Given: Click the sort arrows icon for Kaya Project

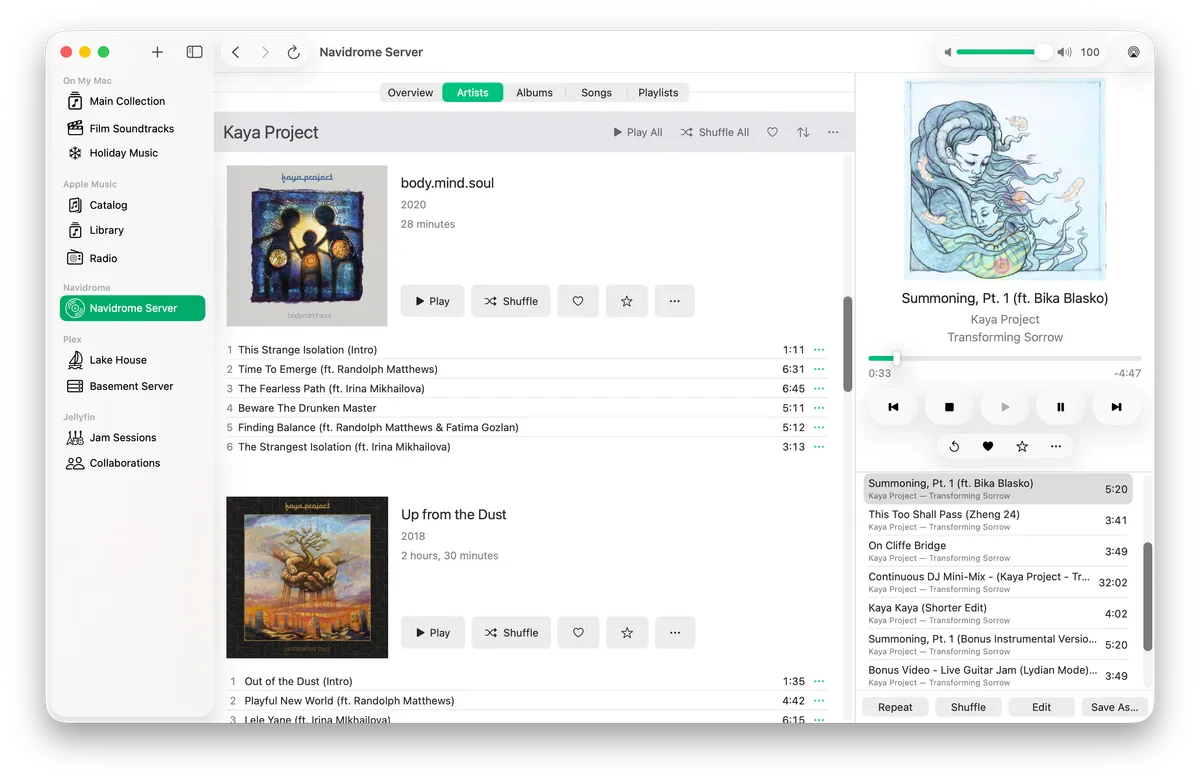Looking at the screenshot, I should (x=803, y=132).
